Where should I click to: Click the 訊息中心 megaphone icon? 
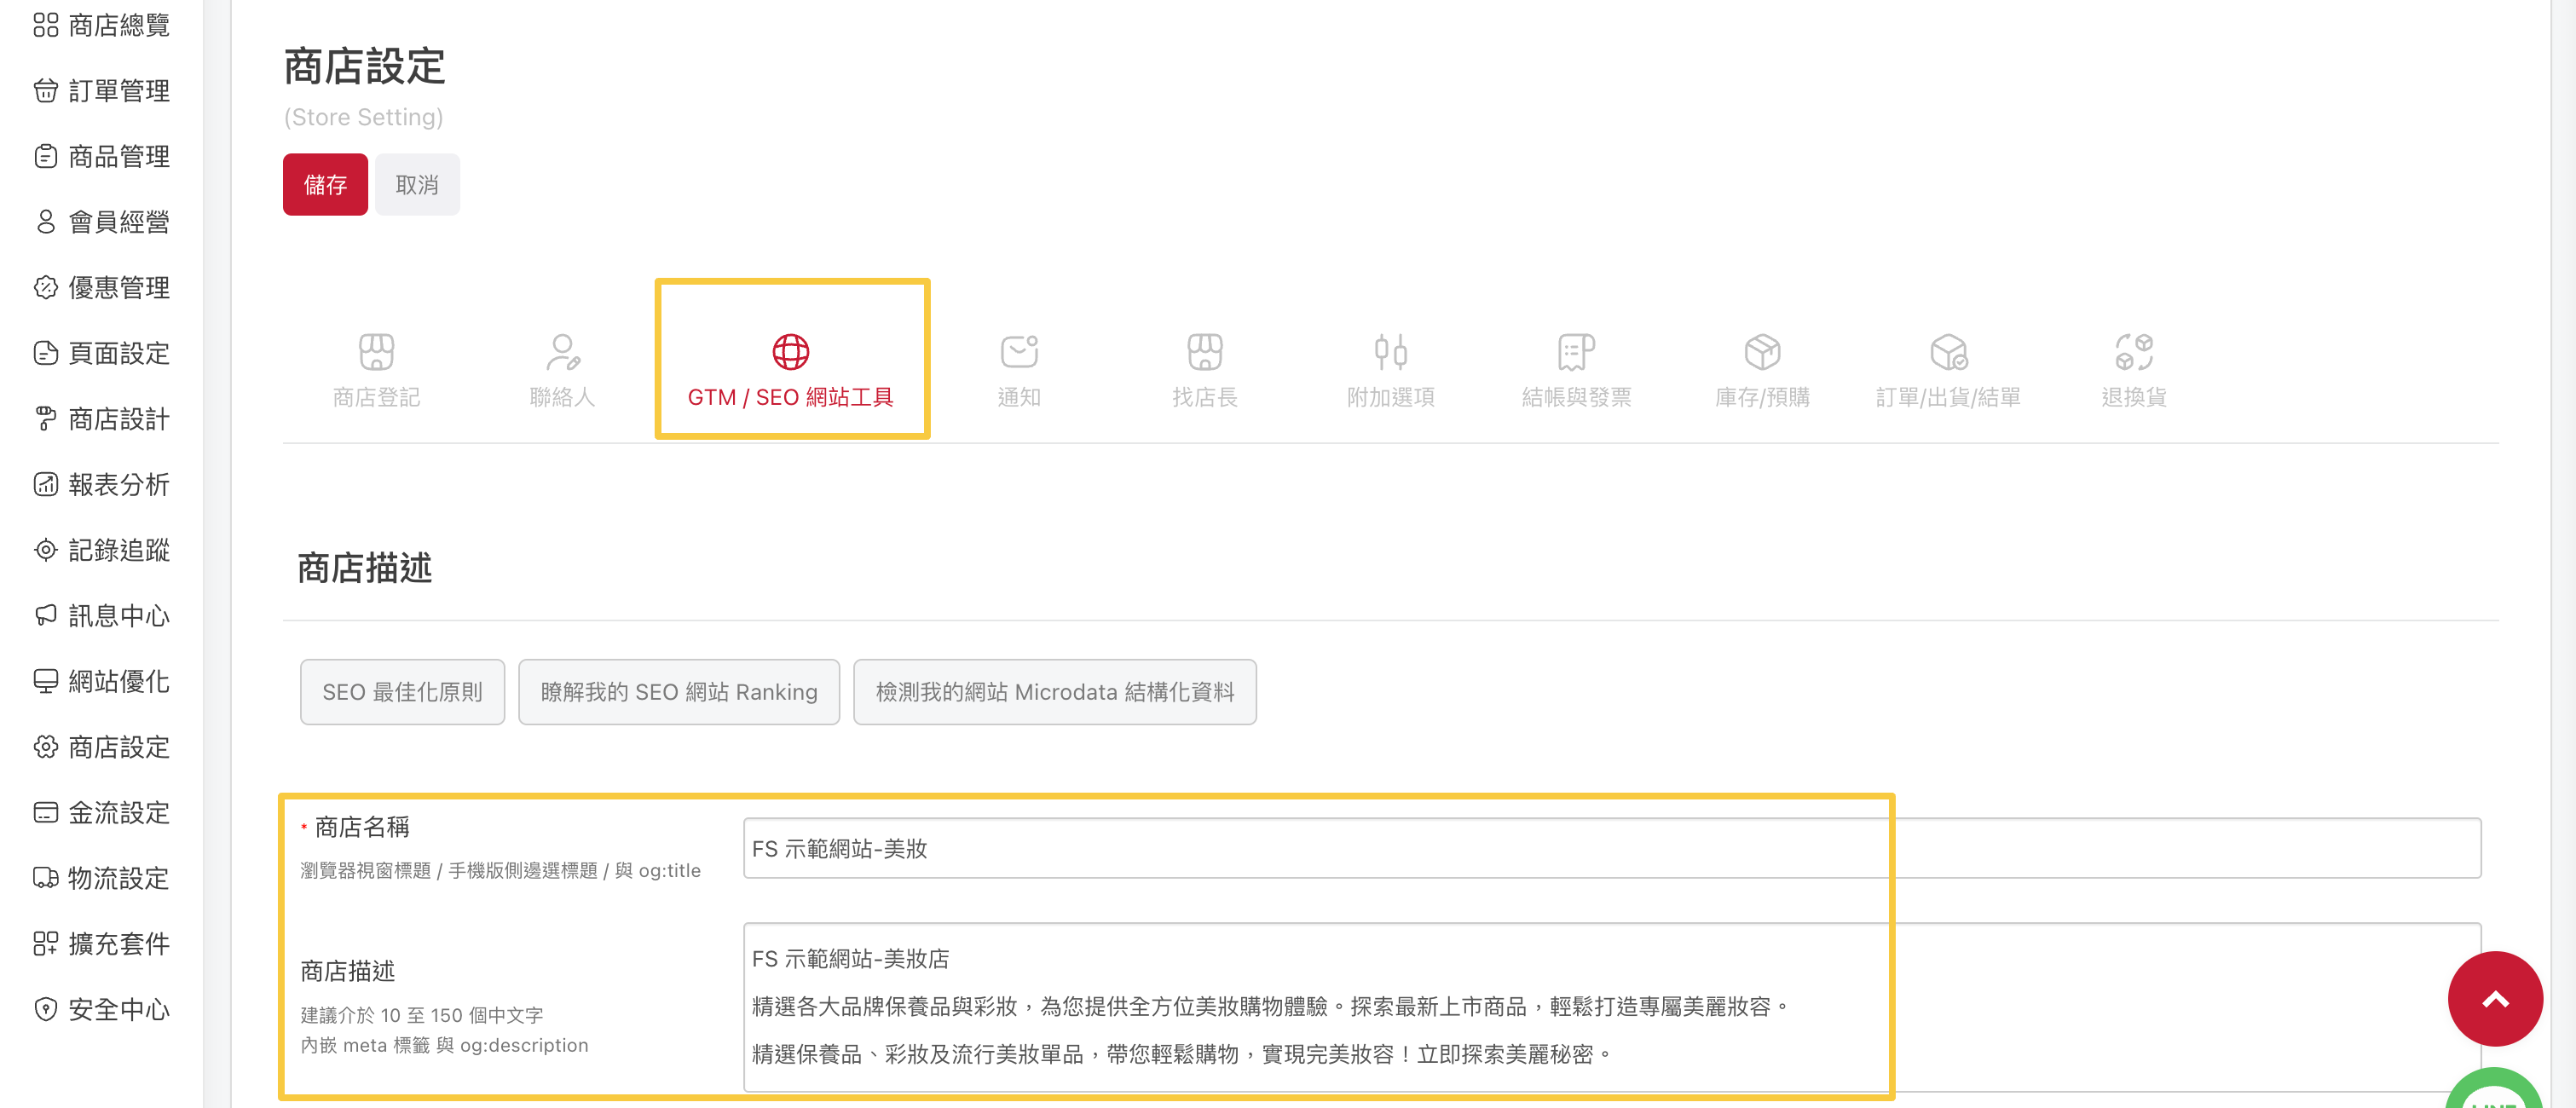click(46, 615)
